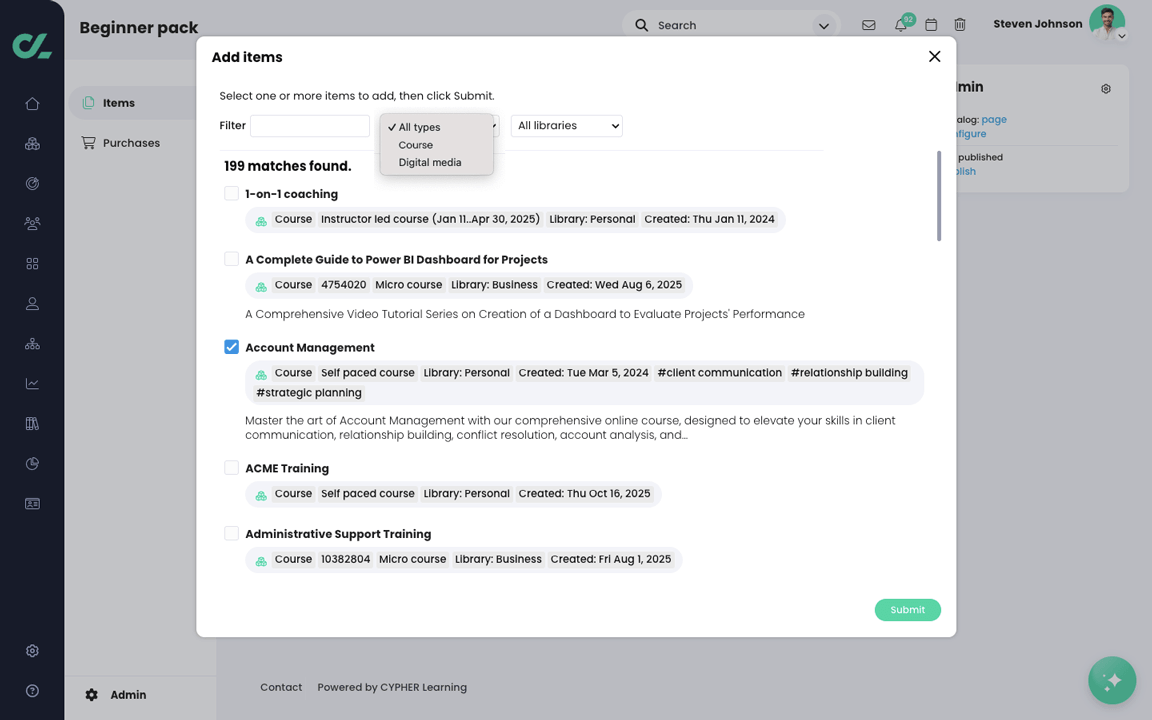This screenshot has height=720, width=1152.
Task: Click the Administrative Support Training title
Action: (338, 534)
